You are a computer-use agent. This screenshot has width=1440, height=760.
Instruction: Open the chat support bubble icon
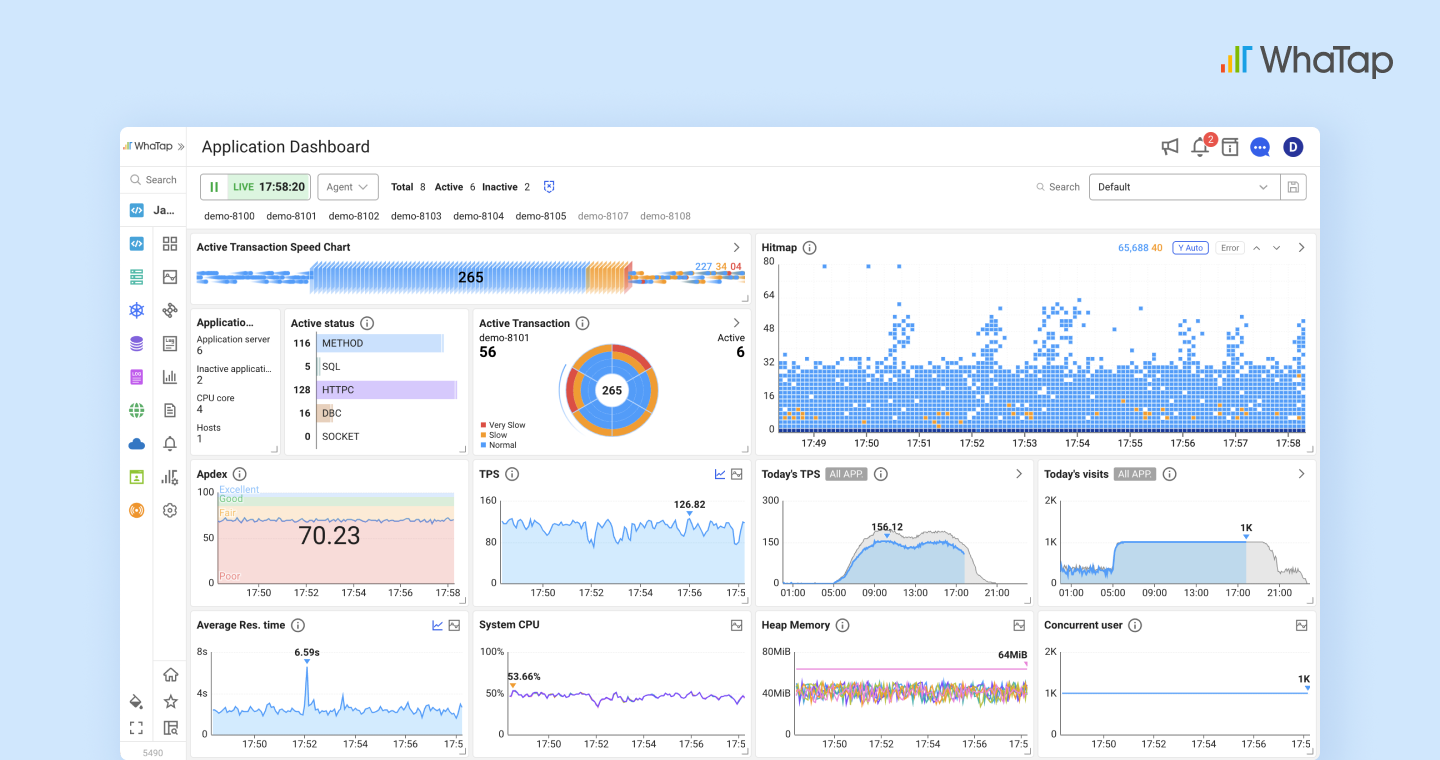click(1260, 146)
